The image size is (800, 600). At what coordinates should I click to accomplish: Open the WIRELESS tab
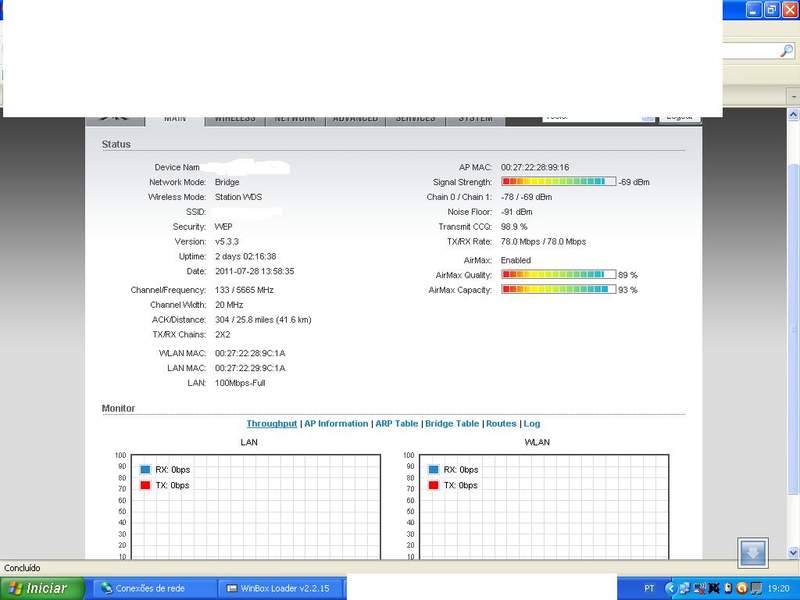click(235, 120)
